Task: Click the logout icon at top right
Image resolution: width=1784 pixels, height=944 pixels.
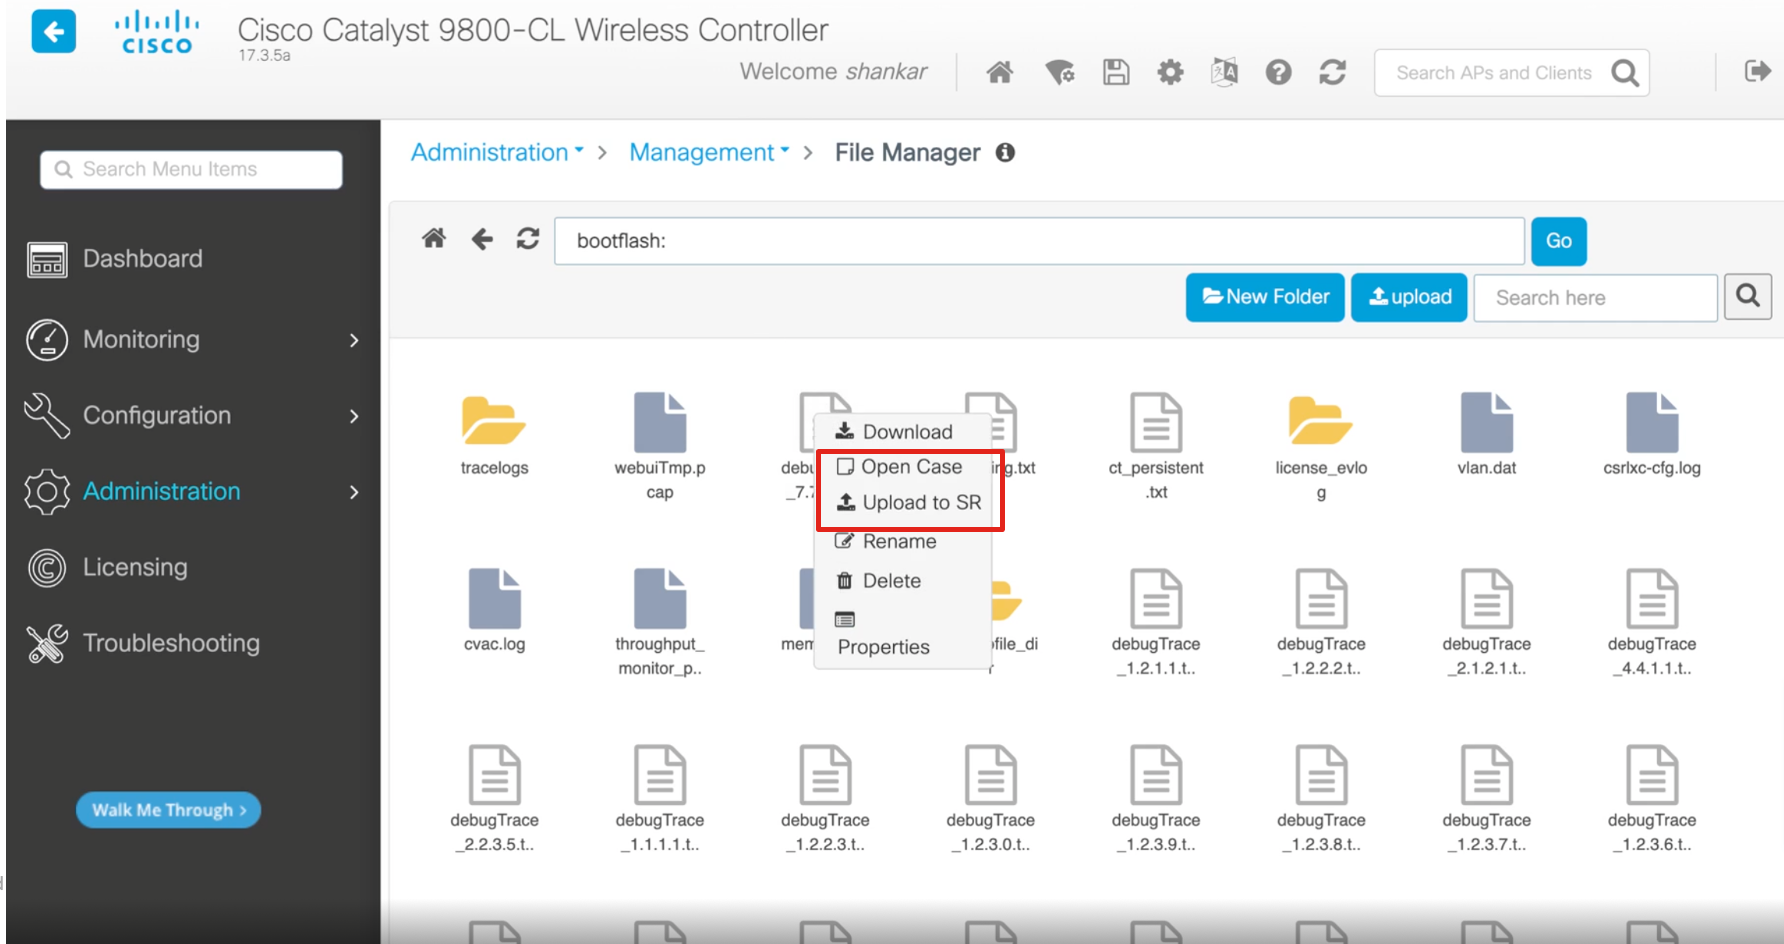Action: [1757, 71]
